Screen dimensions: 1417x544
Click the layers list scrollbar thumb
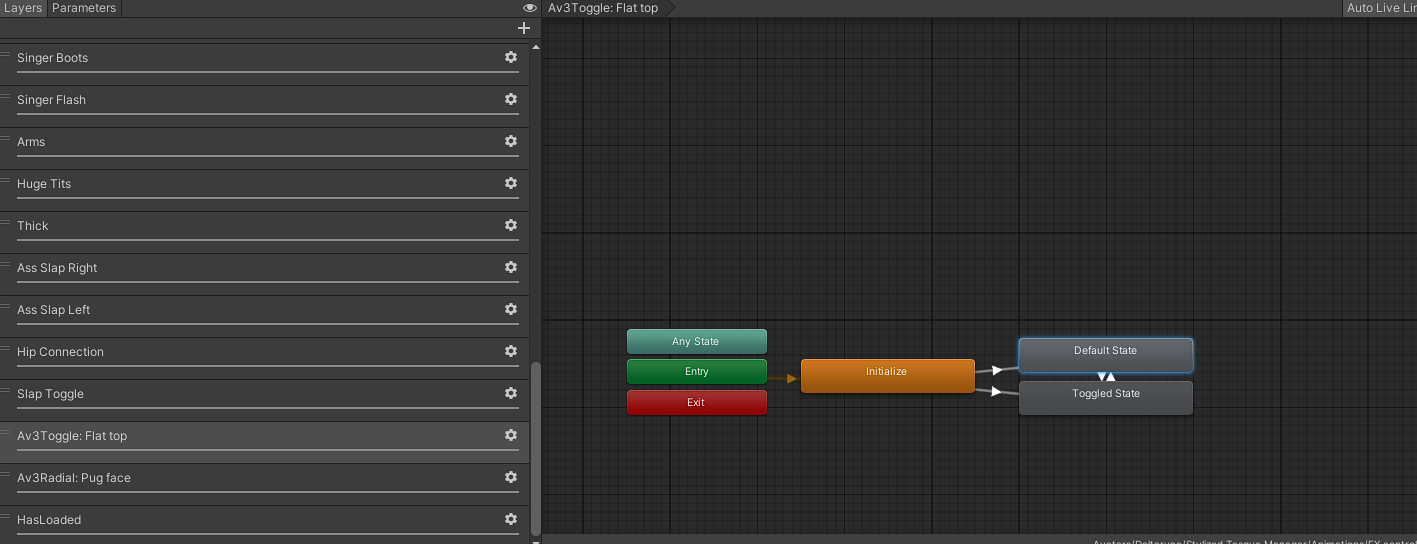pos(535,448)
